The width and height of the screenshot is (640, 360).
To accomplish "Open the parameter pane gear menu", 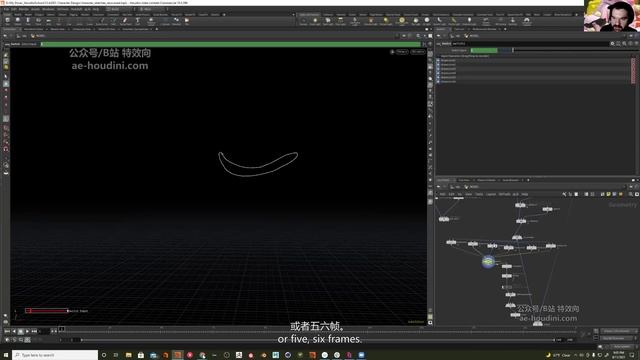I will pyautogui.click(x=612, y=43).
